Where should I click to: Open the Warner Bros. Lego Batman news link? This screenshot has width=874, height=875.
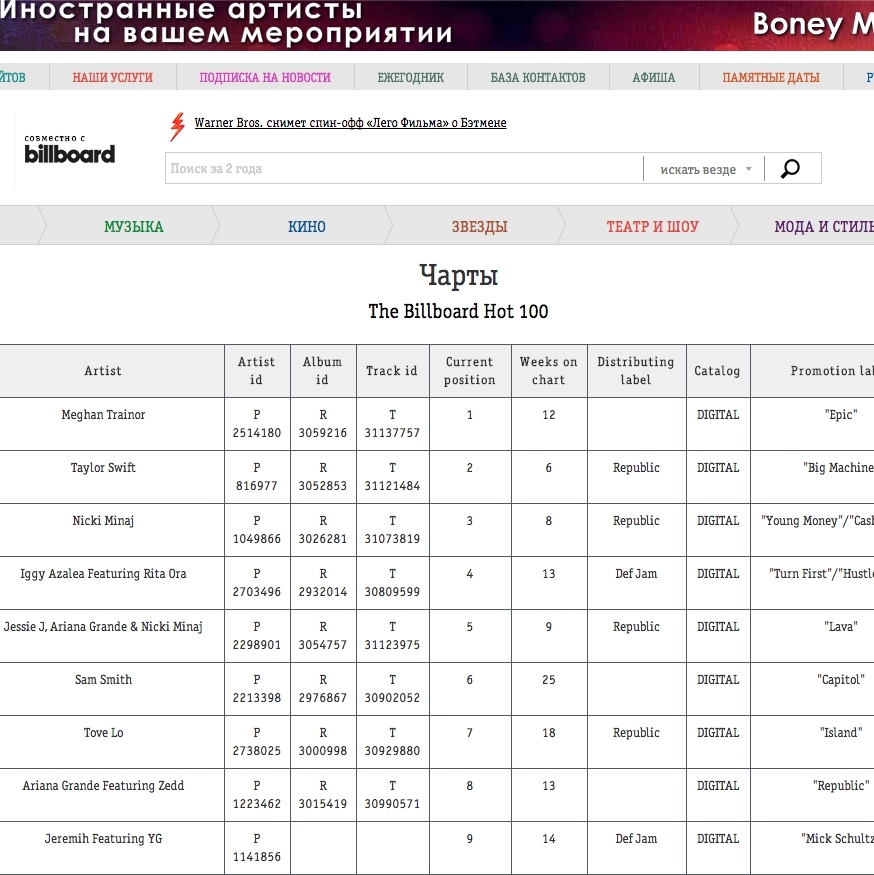(350, 123)
